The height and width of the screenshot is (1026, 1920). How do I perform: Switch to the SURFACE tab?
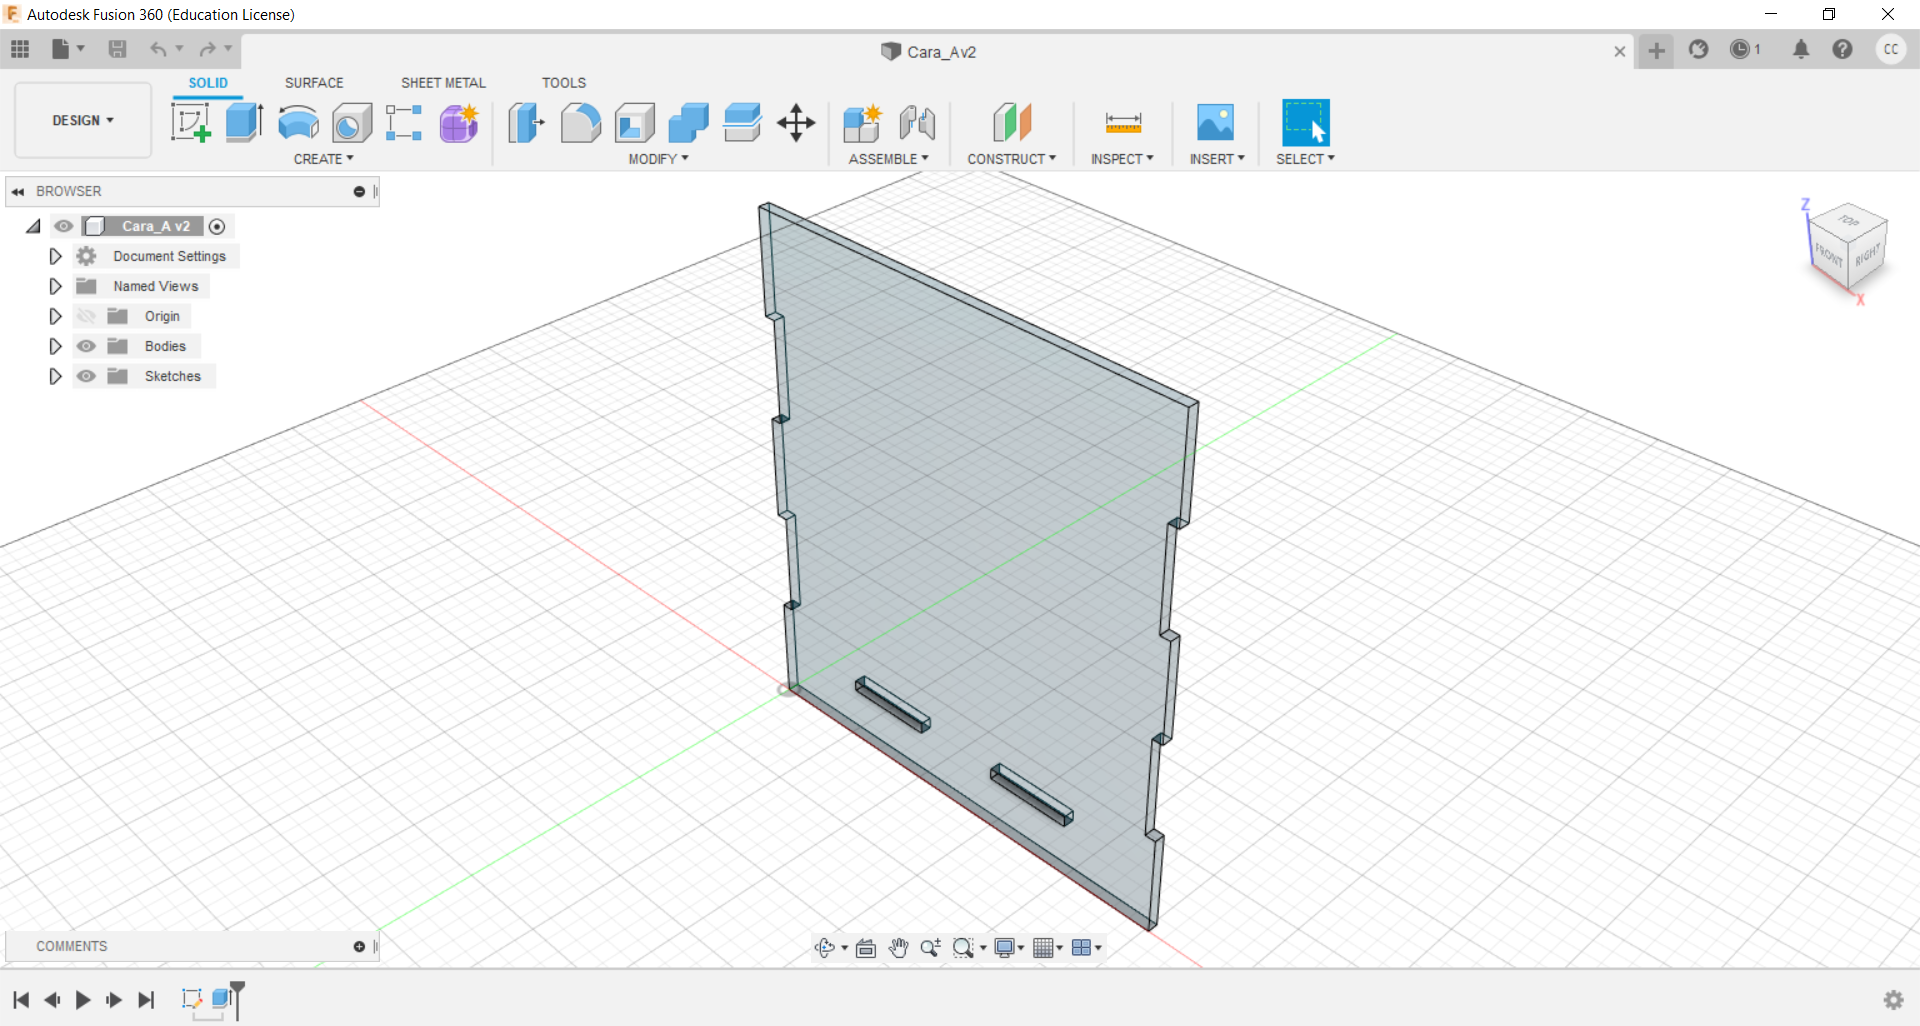314,83
